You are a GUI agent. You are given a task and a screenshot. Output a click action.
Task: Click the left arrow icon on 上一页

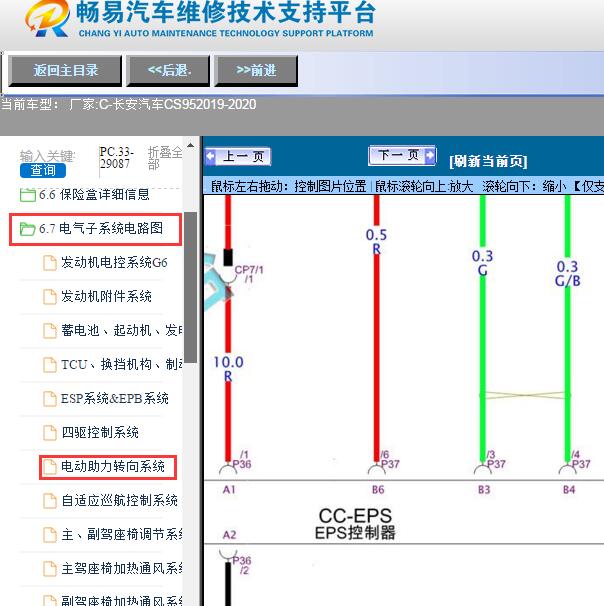tap(211, 156)
